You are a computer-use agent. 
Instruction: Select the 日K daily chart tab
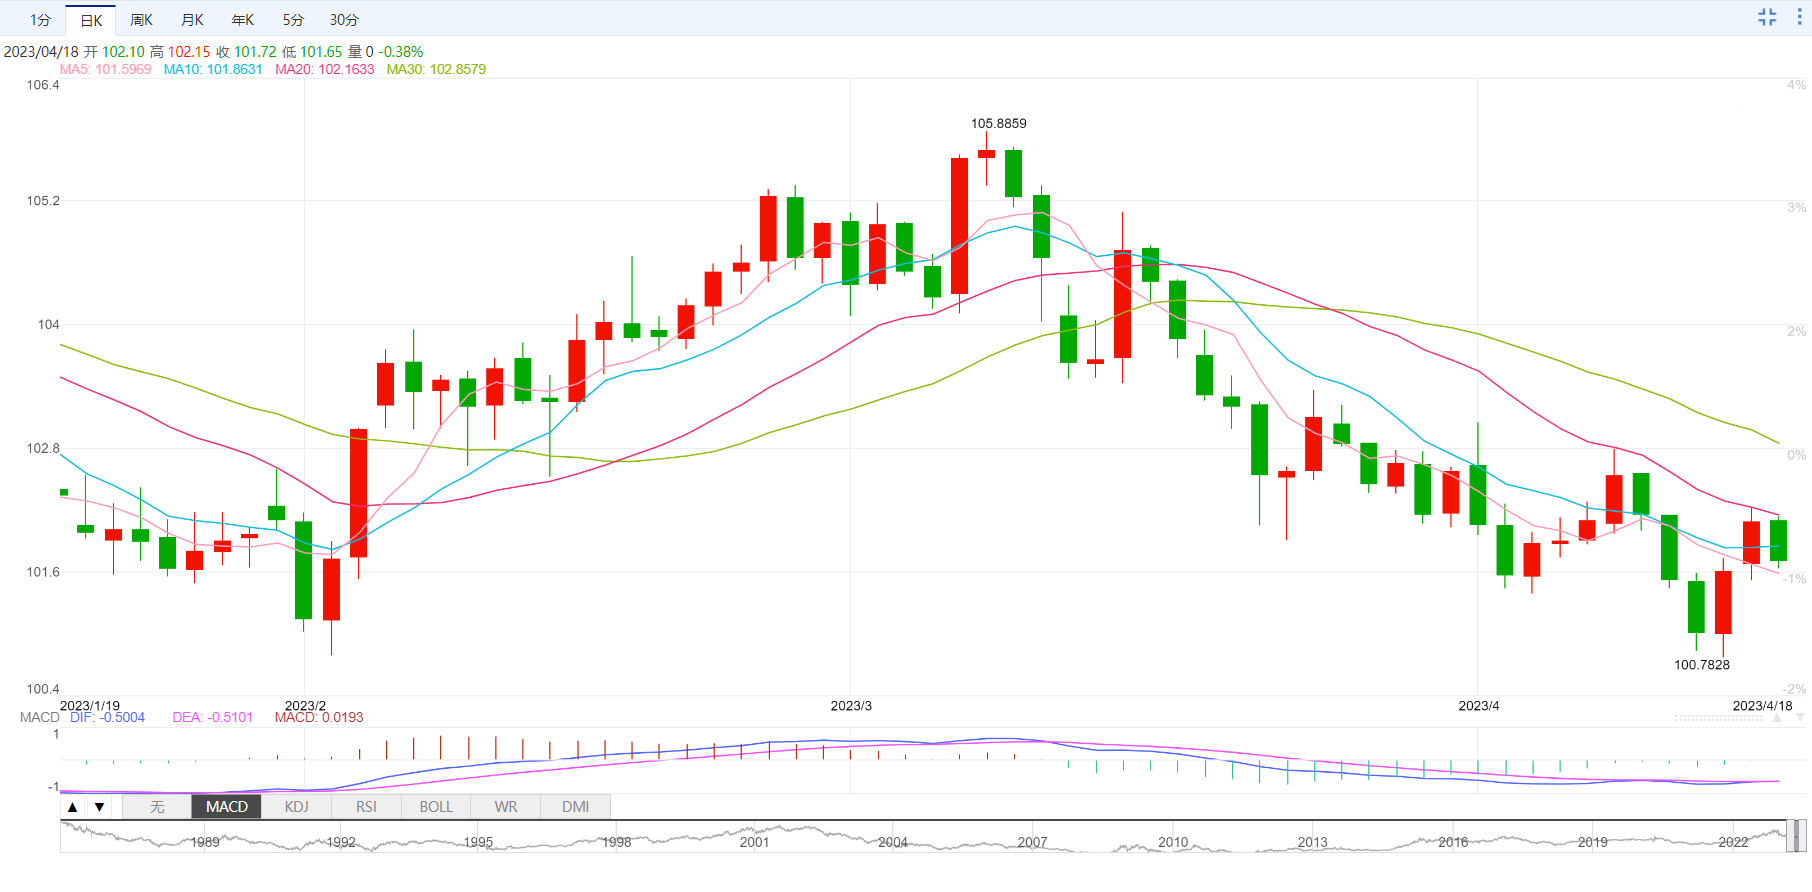pyautogui.click(x=91, y=20)
